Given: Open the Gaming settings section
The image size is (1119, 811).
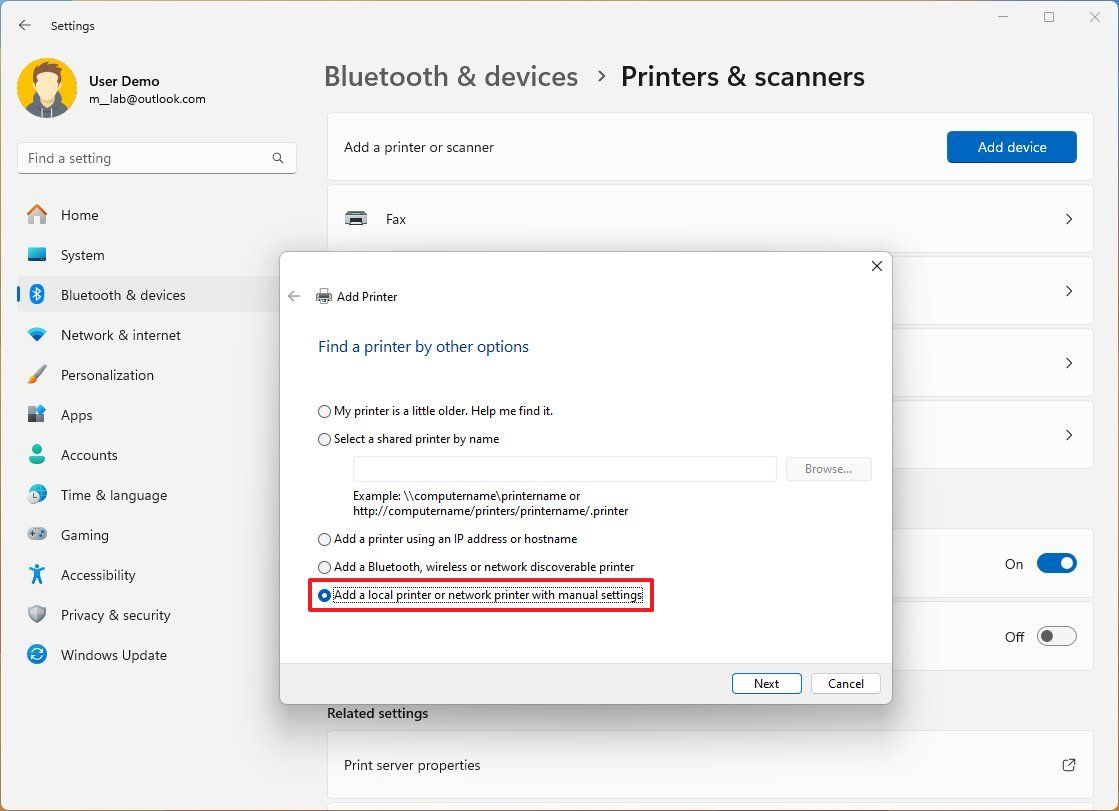Looking at the screenshot, I should click(84, 535).
